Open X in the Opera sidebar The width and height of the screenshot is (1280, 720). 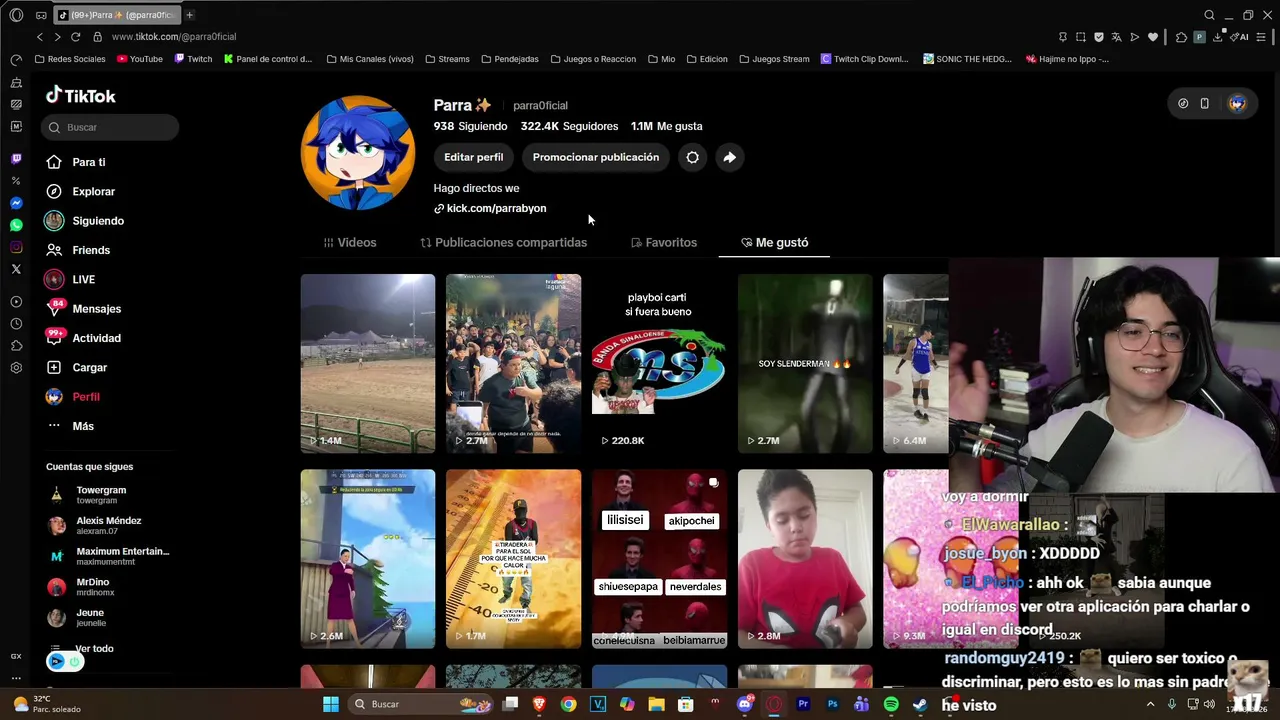16,269
